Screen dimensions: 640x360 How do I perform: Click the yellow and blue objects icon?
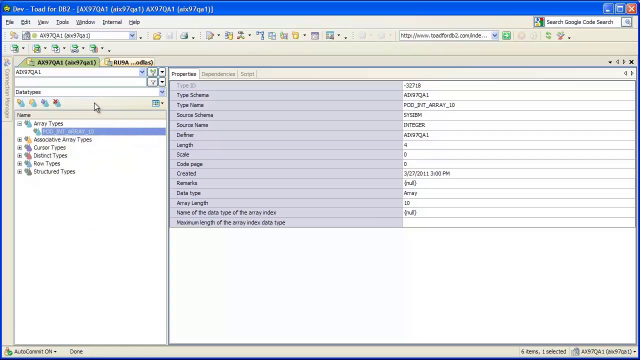click(284, 36)
